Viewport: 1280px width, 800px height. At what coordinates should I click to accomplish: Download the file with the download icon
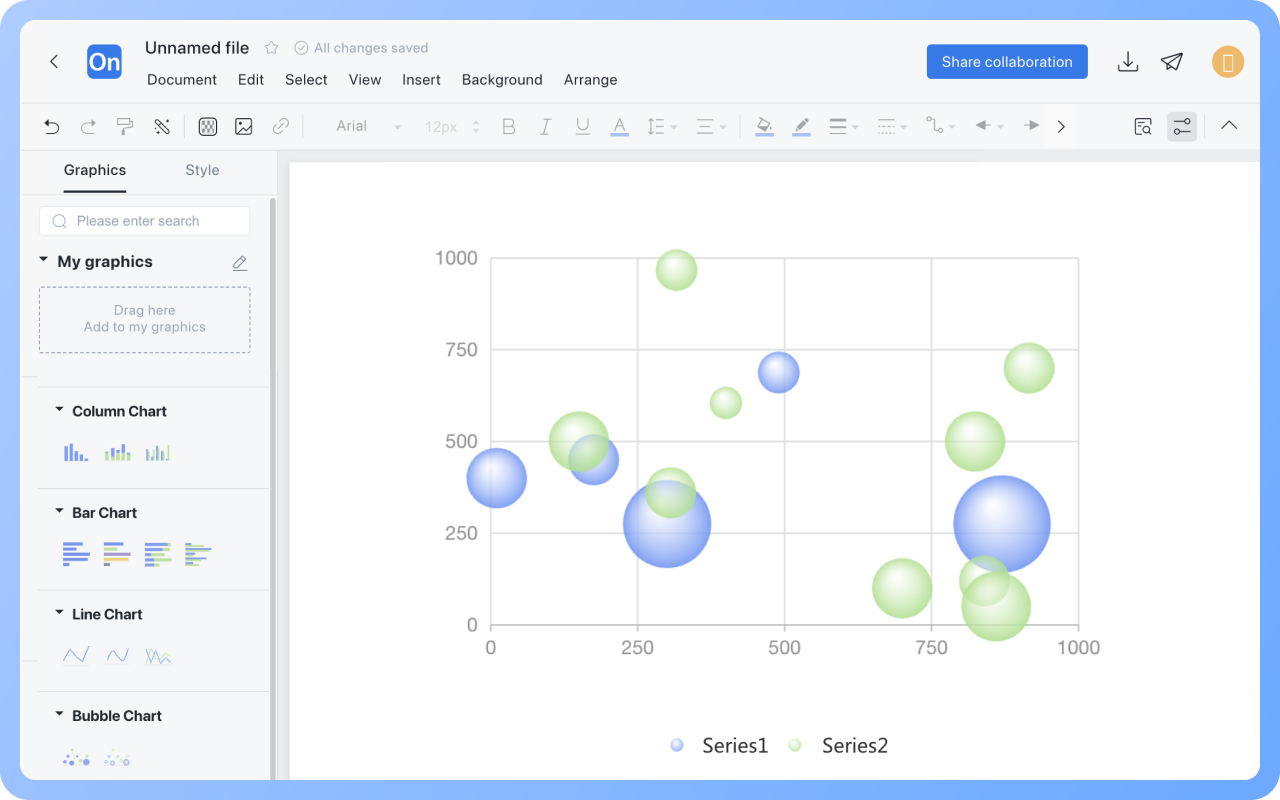pos(1128,62)
